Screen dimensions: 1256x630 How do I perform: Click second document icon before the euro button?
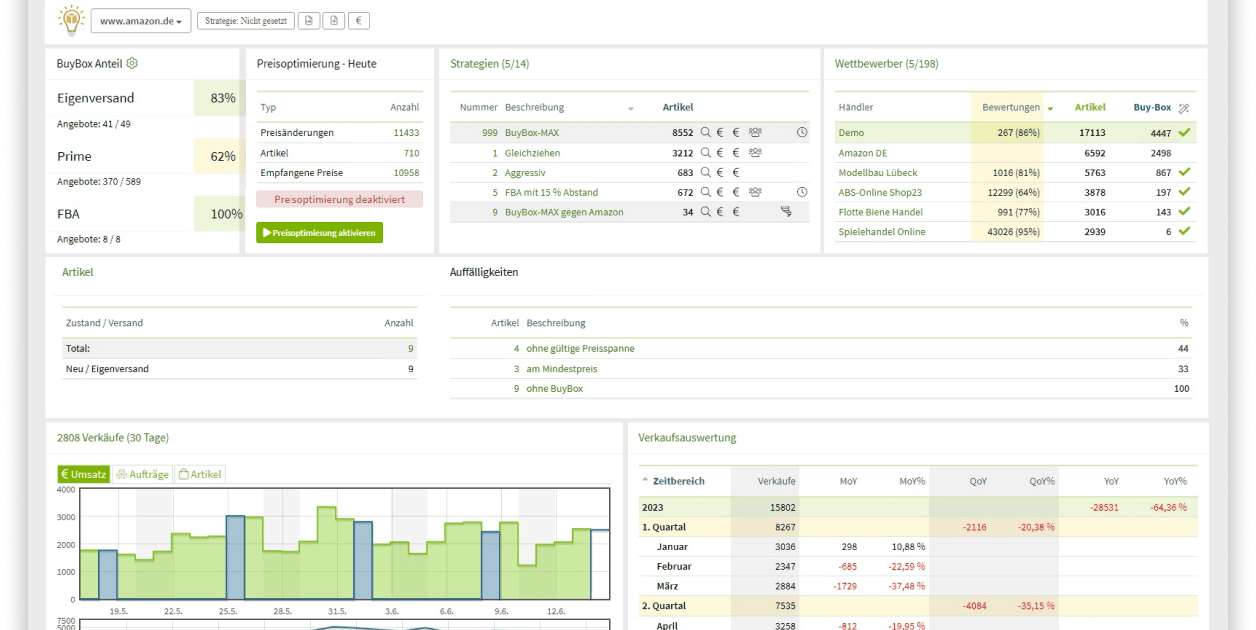point(334,21)
